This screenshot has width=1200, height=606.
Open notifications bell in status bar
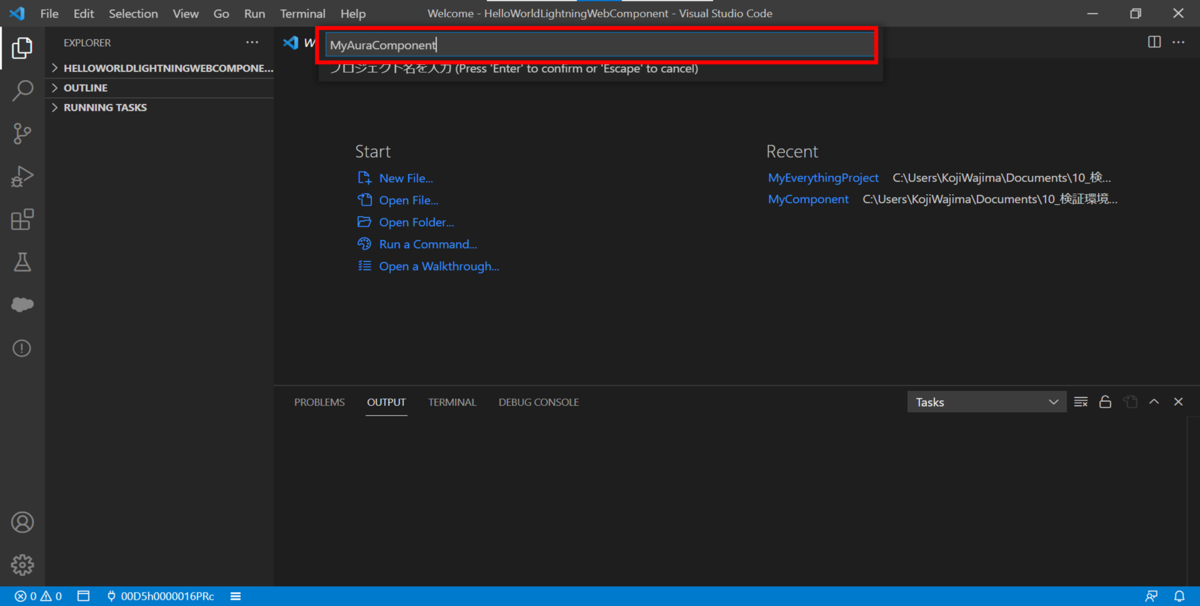(1179, 596)
